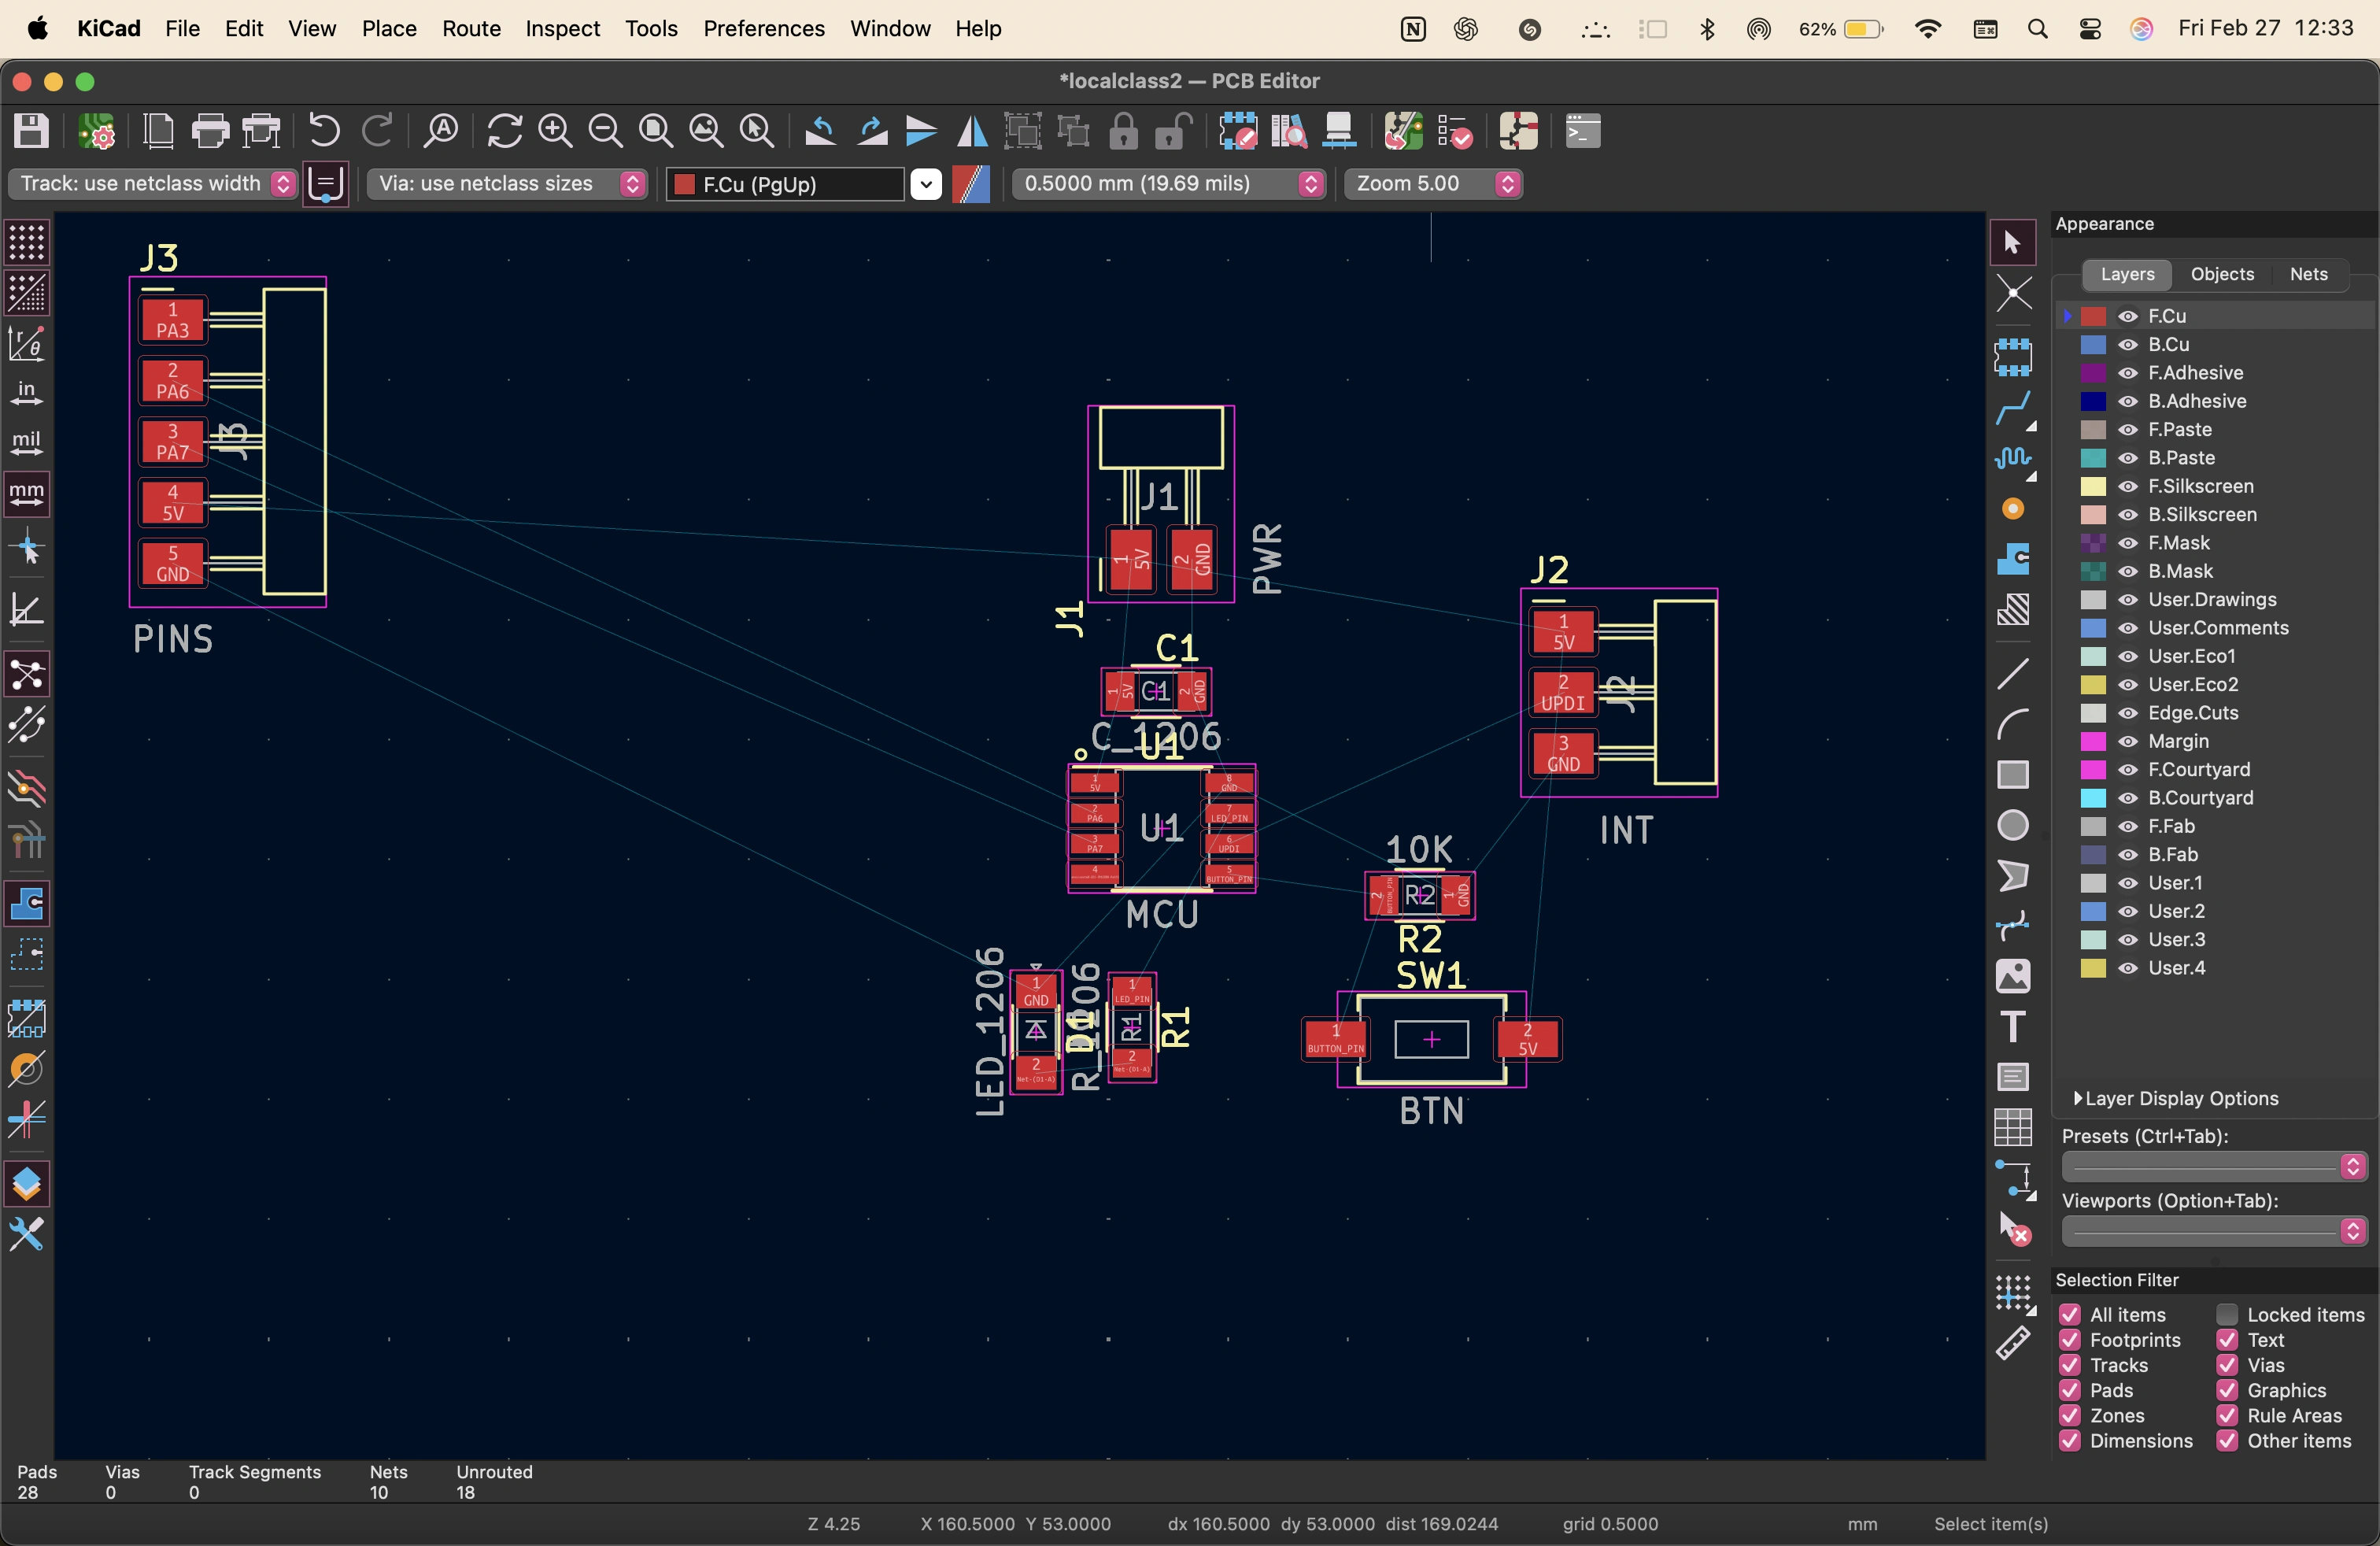Switch to the Objects tab
2380x1546 pixels.
2222,274
